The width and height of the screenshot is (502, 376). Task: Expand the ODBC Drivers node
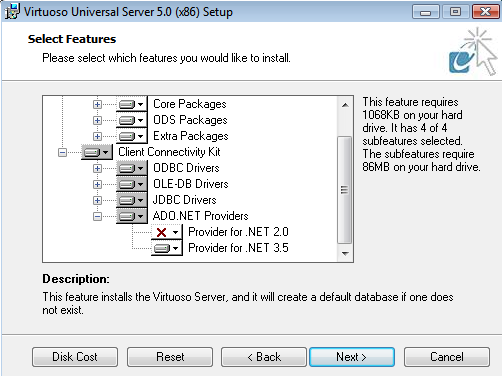click(x=97, y=168)
